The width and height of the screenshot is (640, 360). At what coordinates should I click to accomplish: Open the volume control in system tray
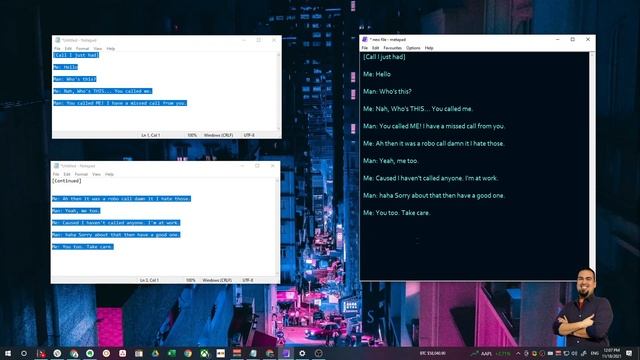(x=575, y=353)
